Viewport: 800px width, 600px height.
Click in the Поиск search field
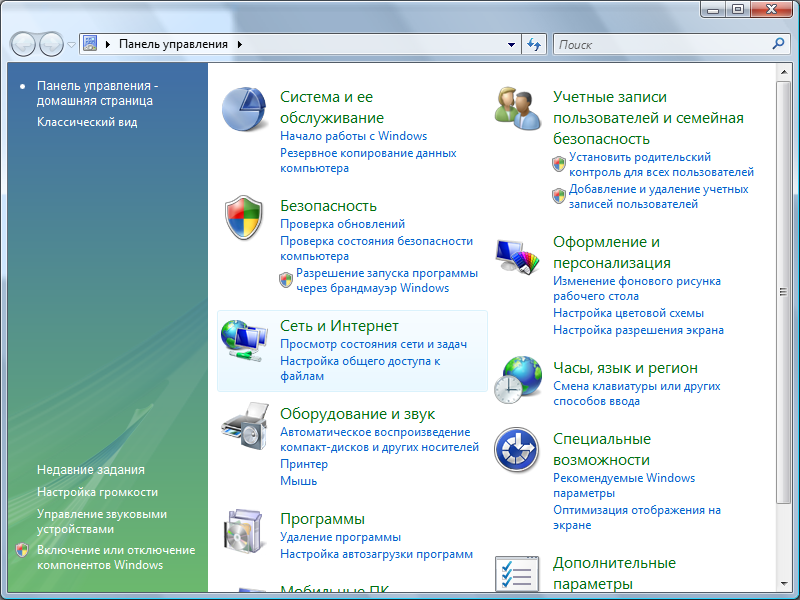point(660,44)
